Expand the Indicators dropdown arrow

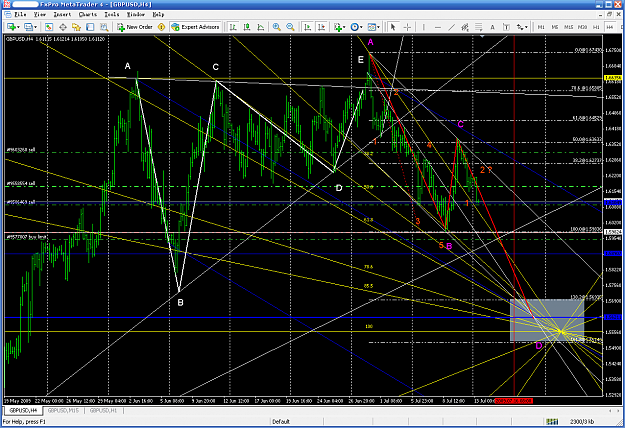click(x=344, y=27)
